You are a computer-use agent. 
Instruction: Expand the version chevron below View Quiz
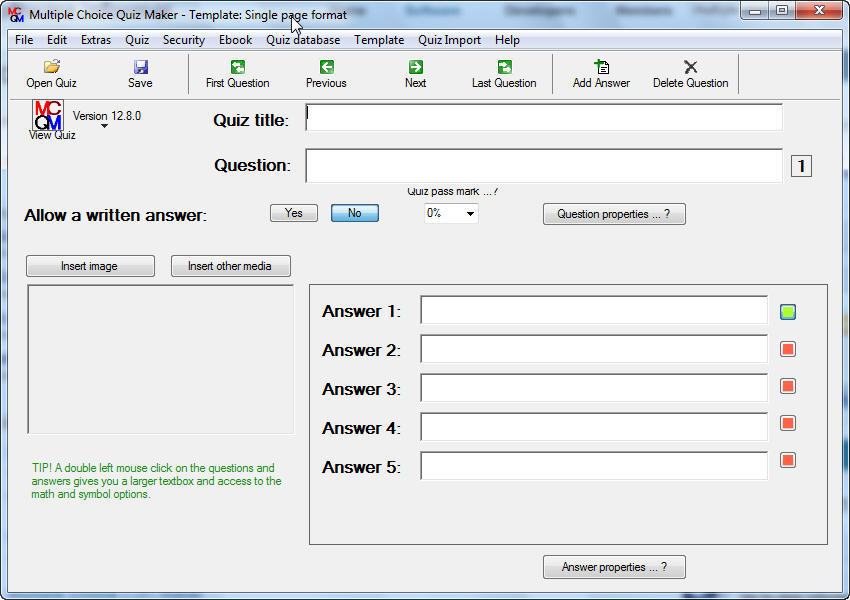click(104, 126)
